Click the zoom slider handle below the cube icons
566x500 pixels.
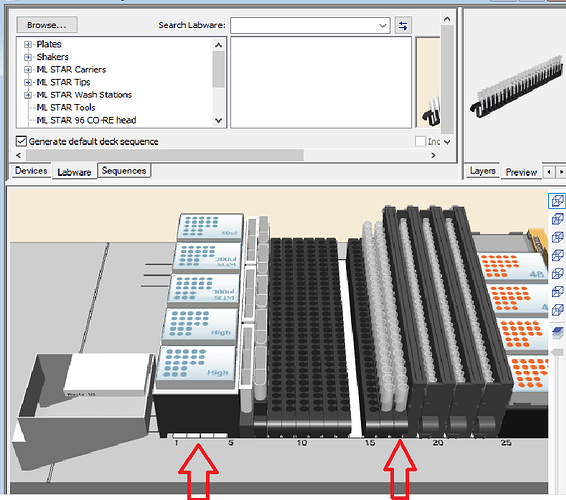558,353
